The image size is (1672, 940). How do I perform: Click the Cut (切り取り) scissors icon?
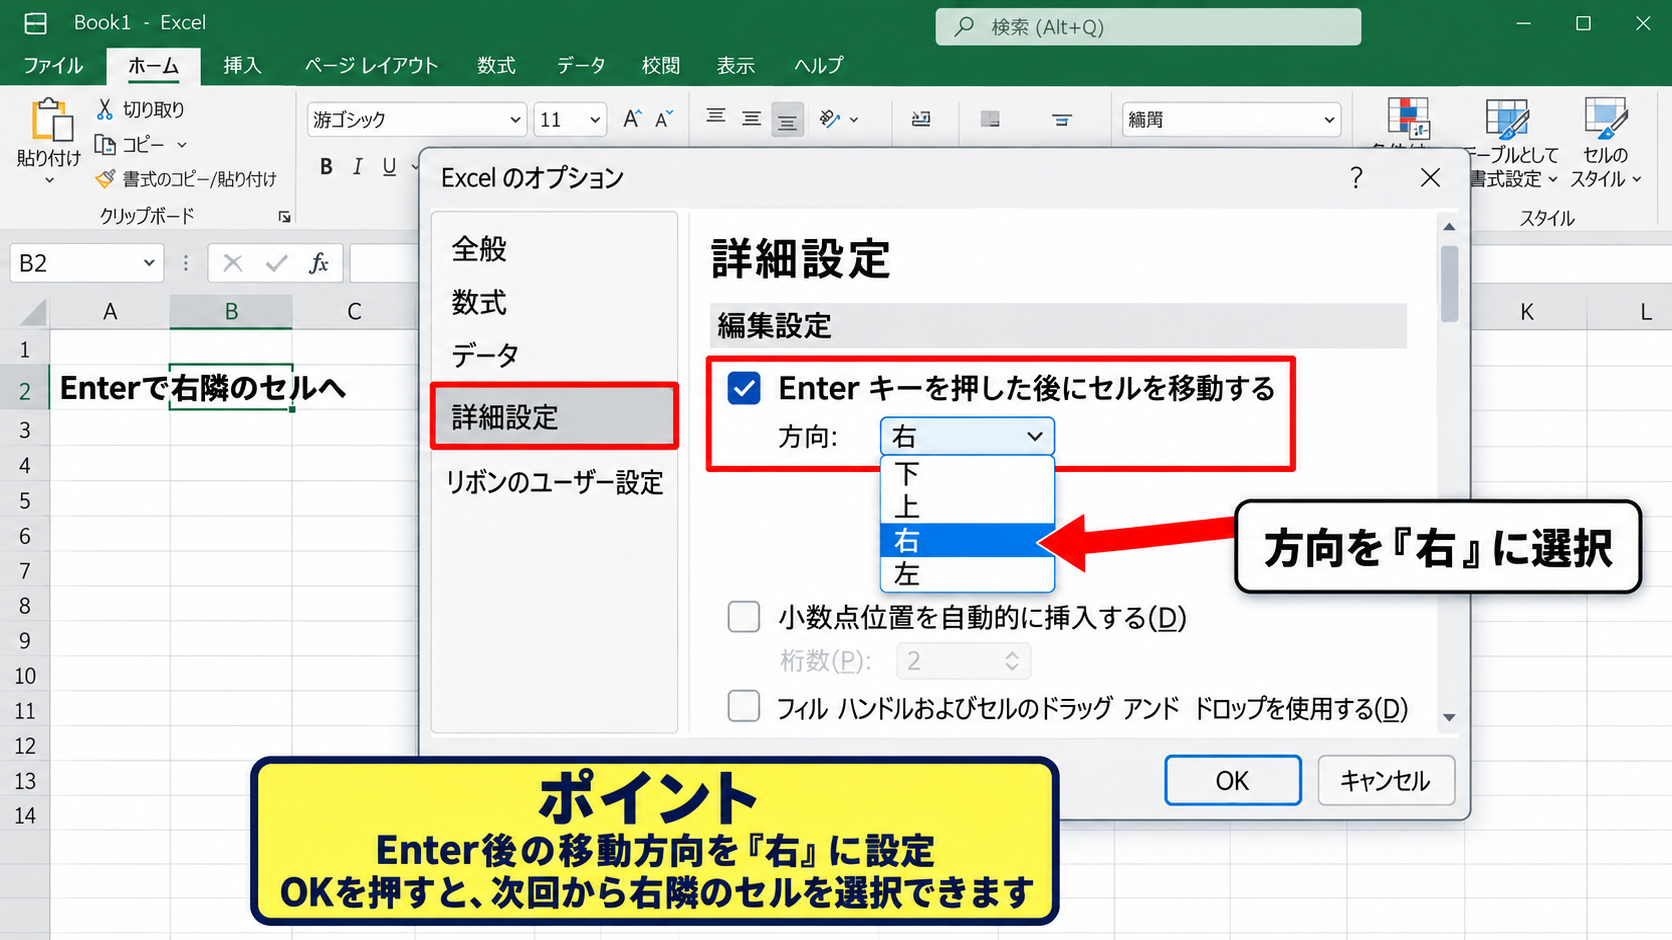[x=104, y=109]
